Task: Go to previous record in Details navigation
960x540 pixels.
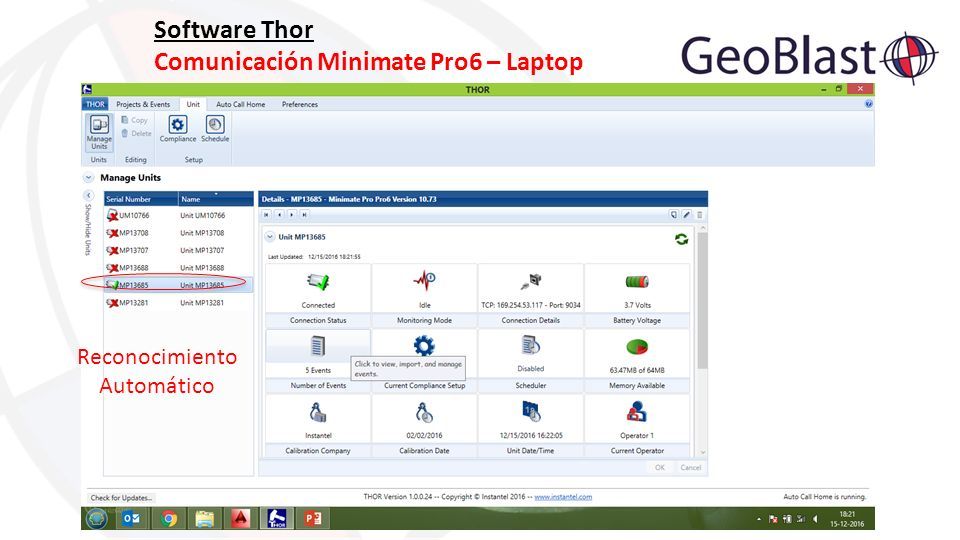Action: click(279, 215)
